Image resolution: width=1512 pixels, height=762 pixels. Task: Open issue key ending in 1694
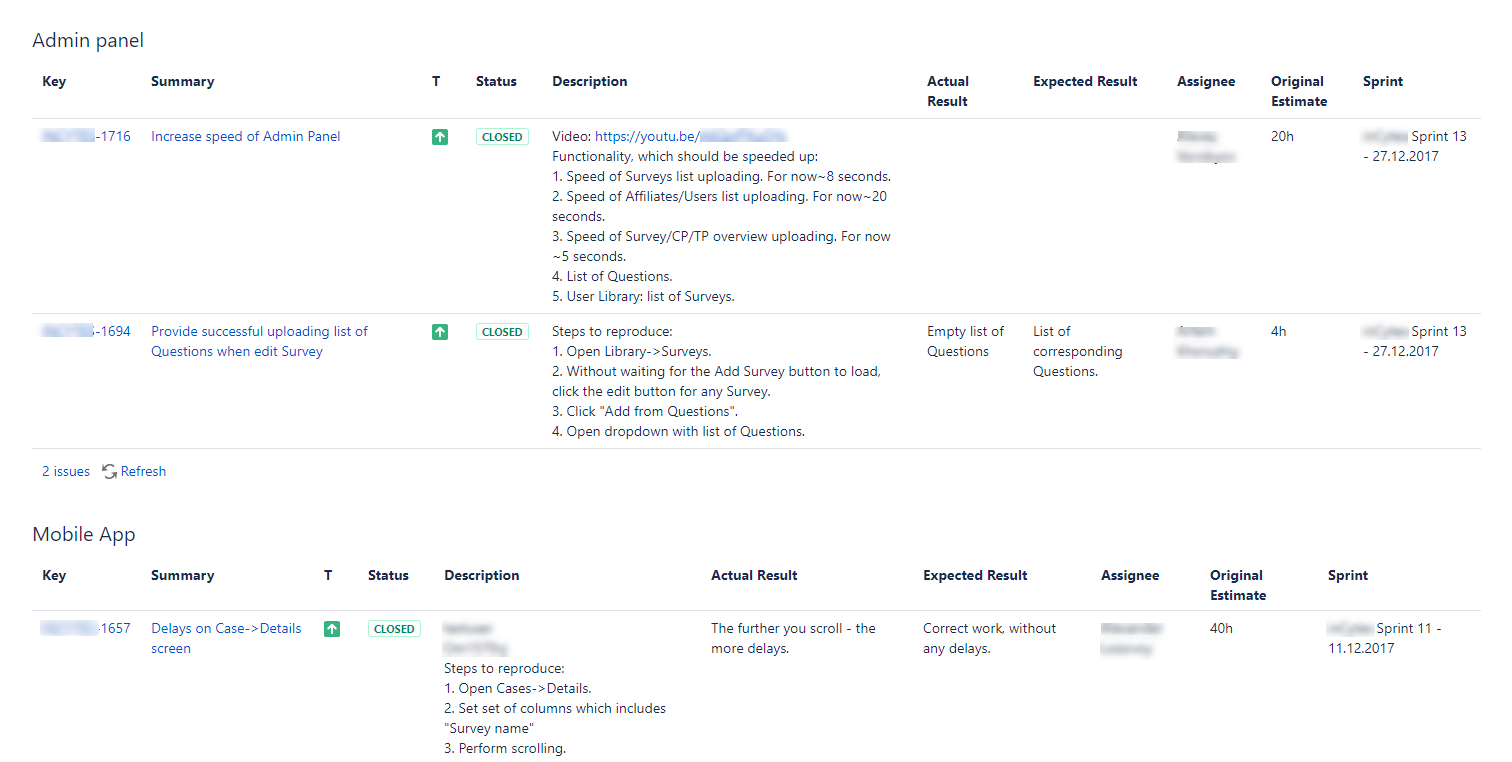pyautogui.click(x=86, y=332)
